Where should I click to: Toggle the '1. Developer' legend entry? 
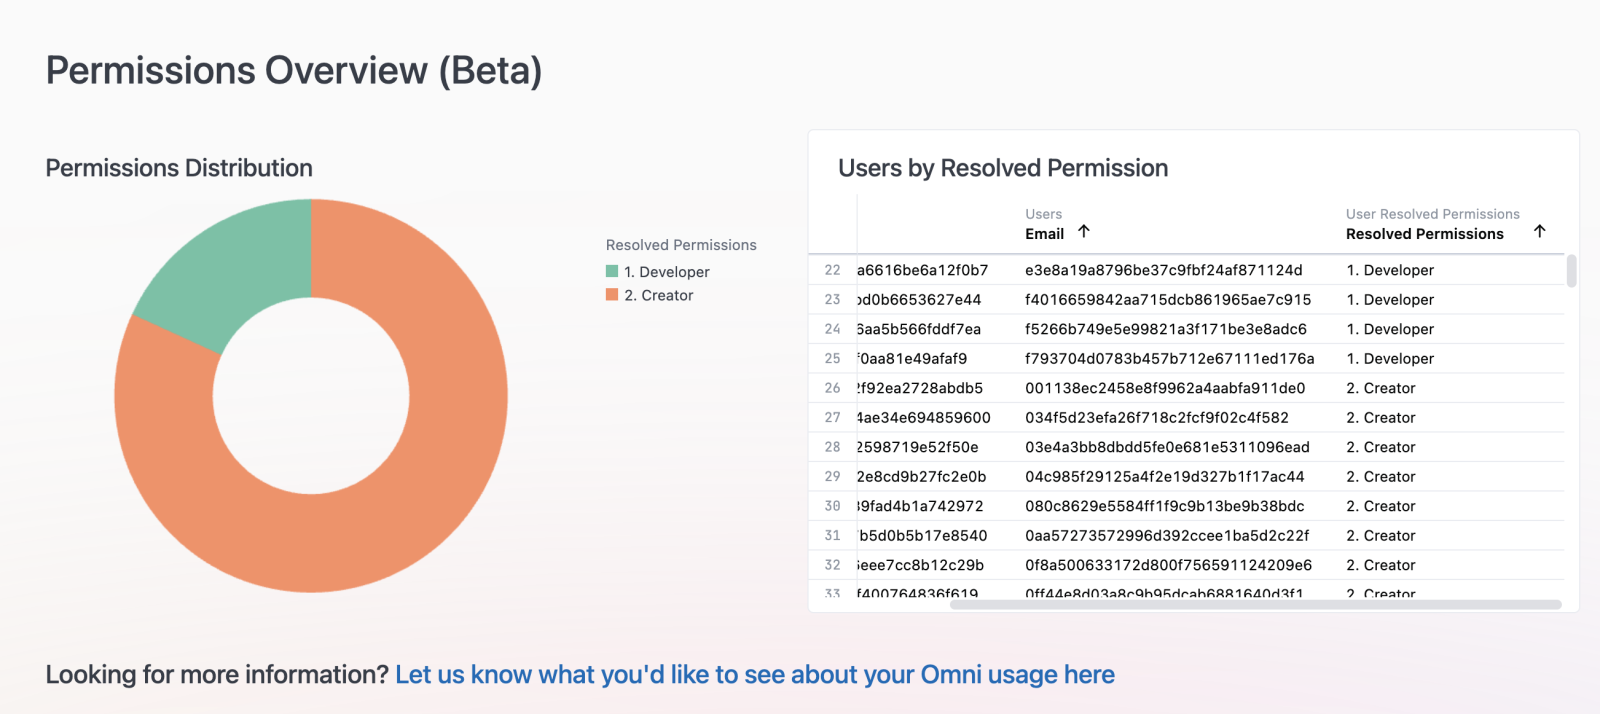pyautogui.click(x=666, y=272)
